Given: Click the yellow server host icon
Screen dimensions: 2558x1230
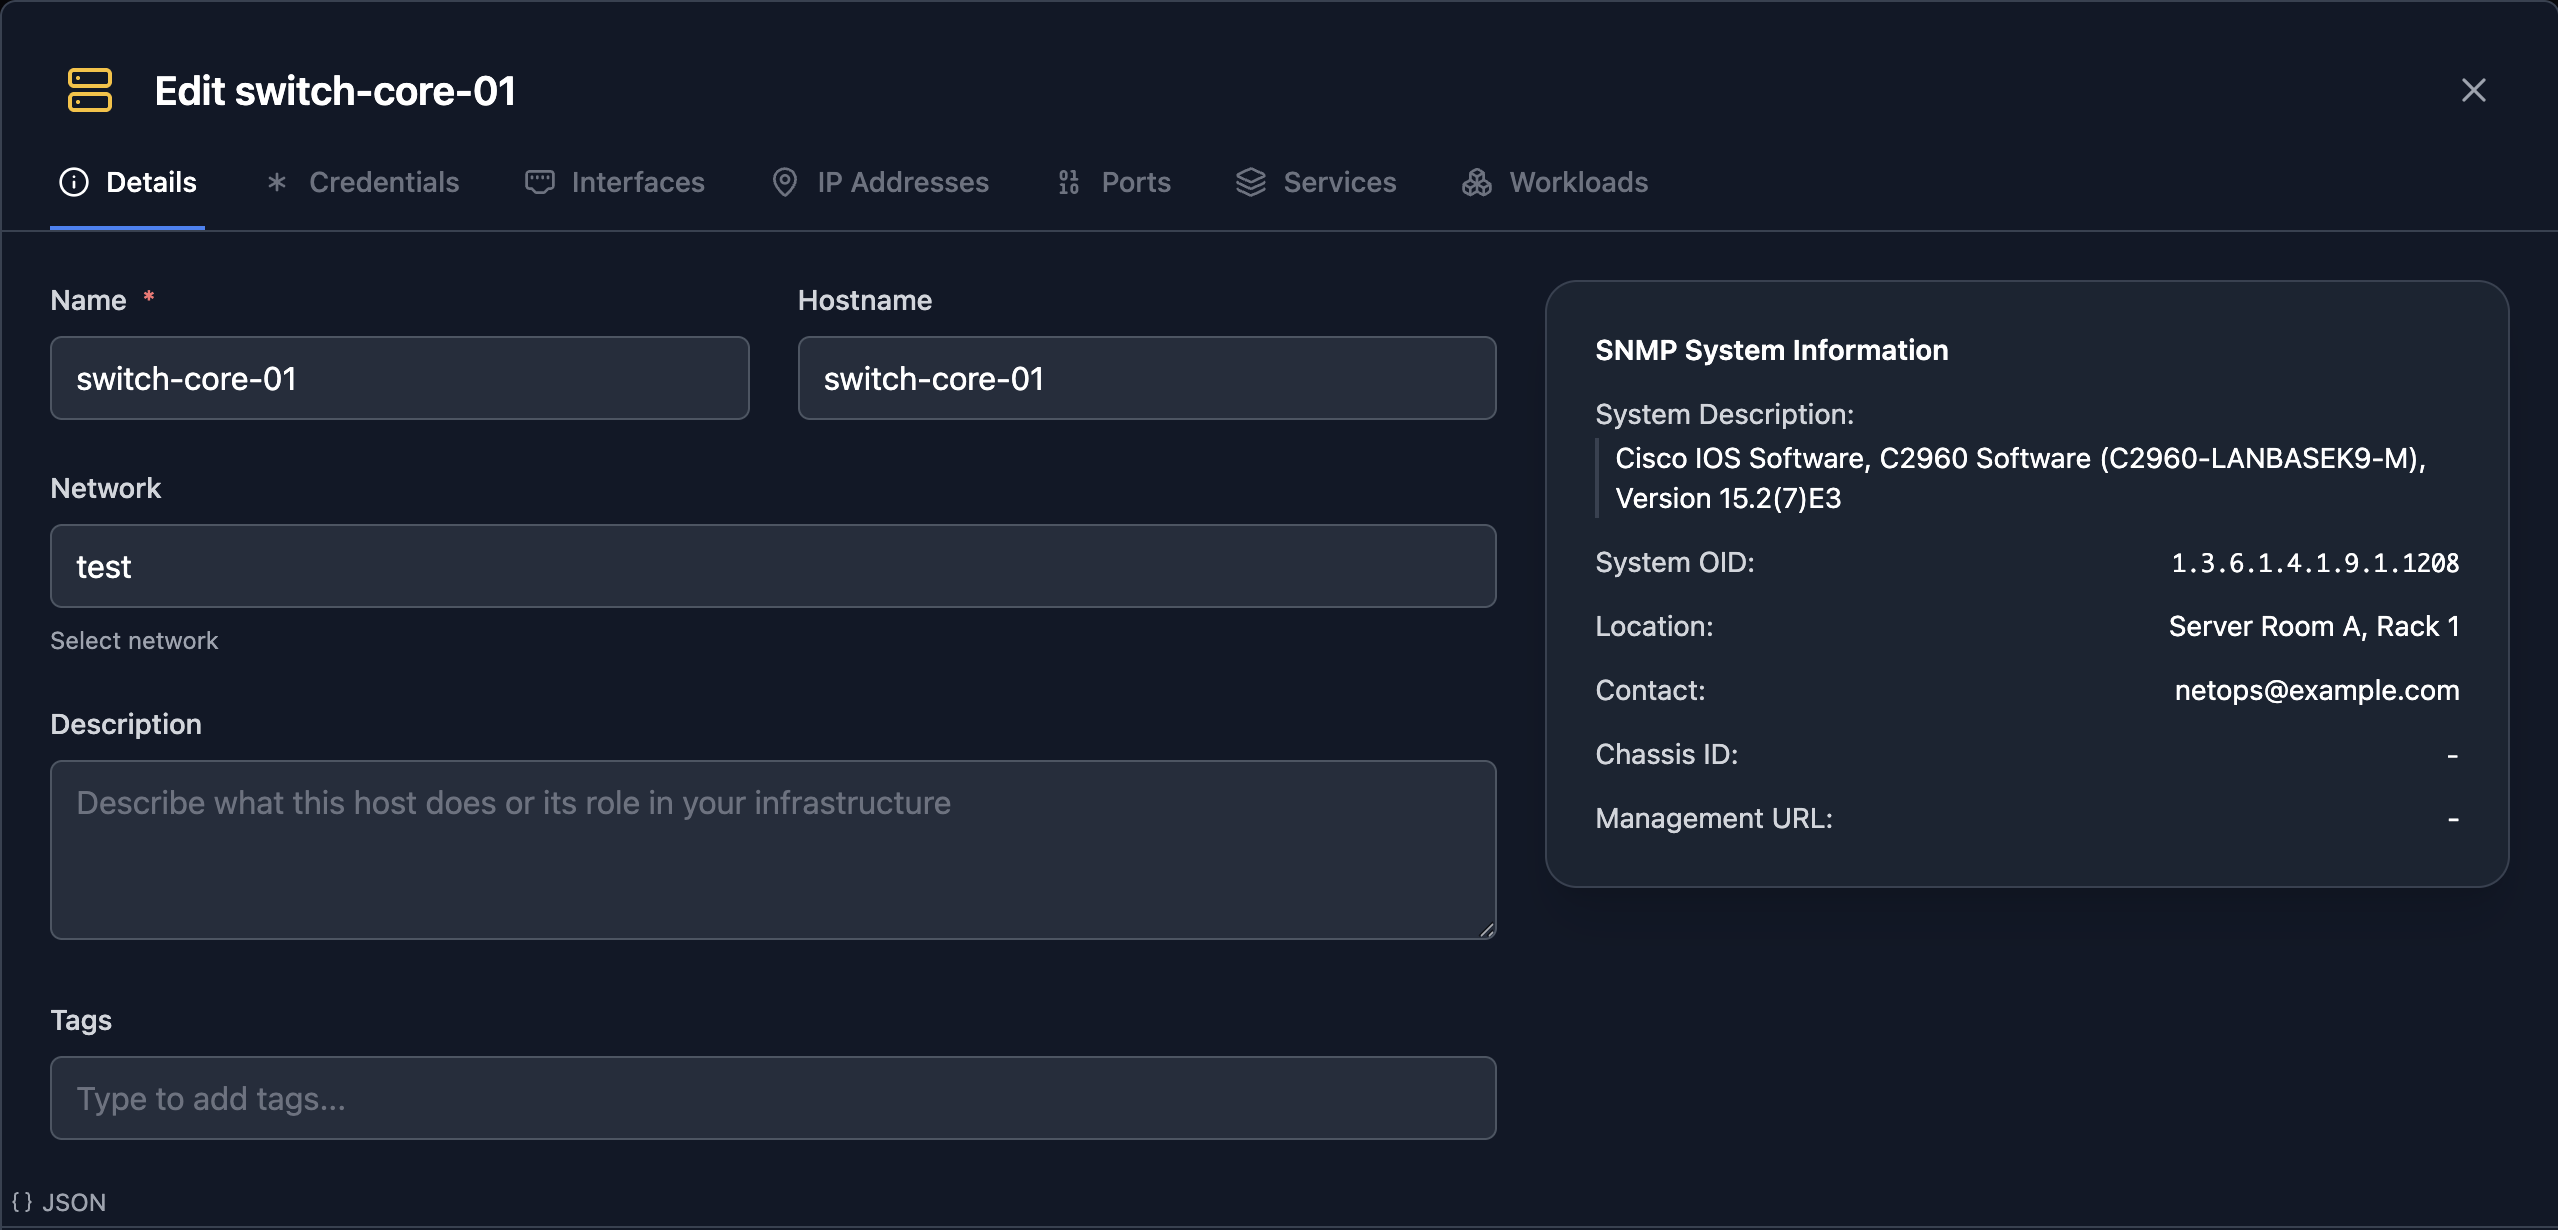Looking at the screenshot, I should (x=90, y=90).
